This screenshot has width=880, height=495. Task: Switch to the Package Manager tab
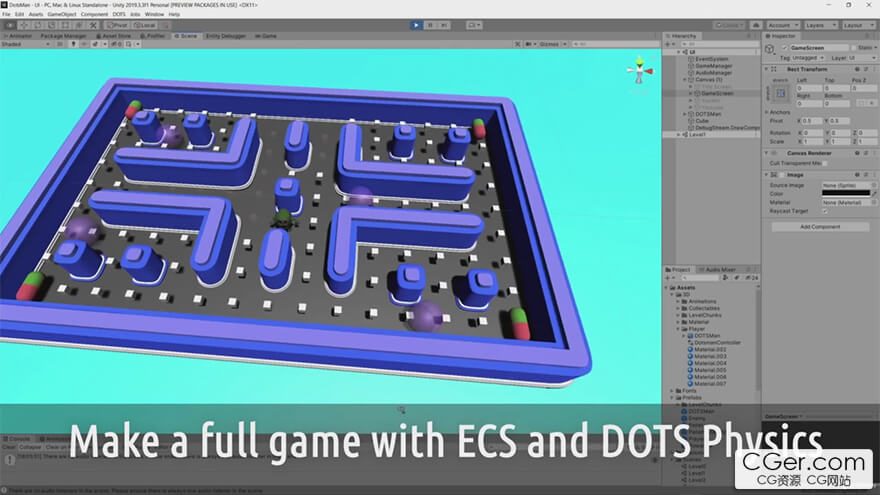(x=63, y=36)
